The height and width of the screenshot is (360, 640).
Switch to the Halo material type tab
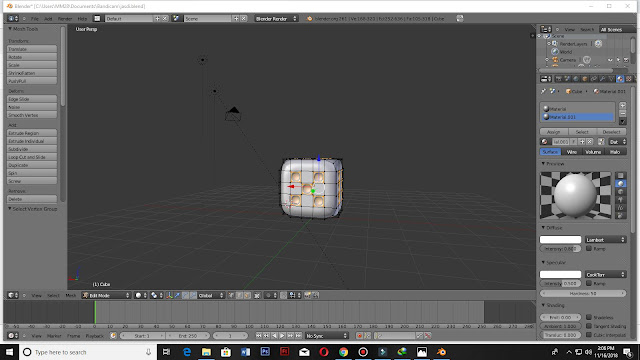pos(615,152)
